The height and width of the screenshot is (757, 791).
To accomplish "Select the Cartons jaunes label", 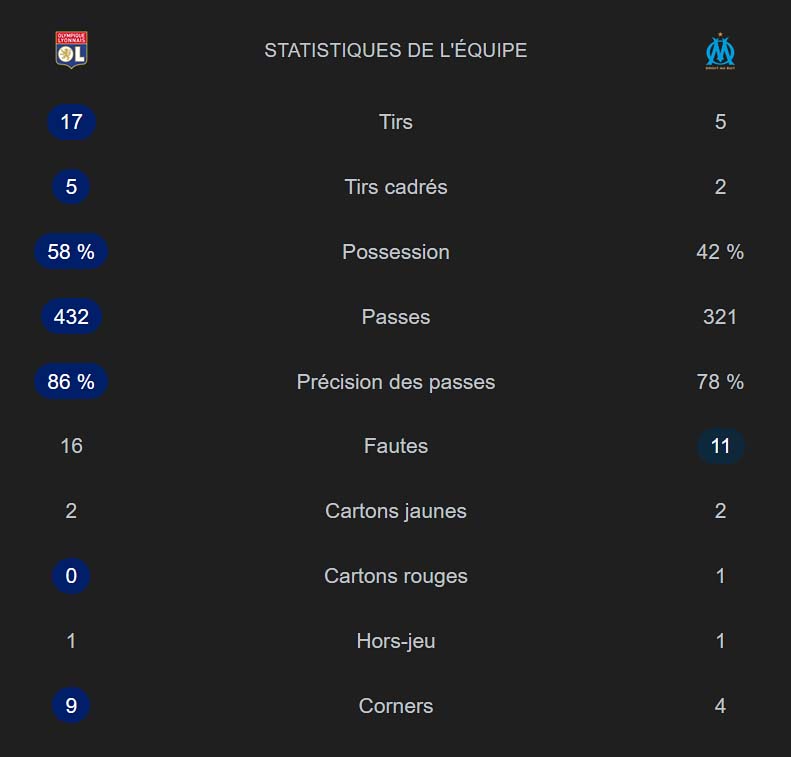I will (x=396, y=511).
